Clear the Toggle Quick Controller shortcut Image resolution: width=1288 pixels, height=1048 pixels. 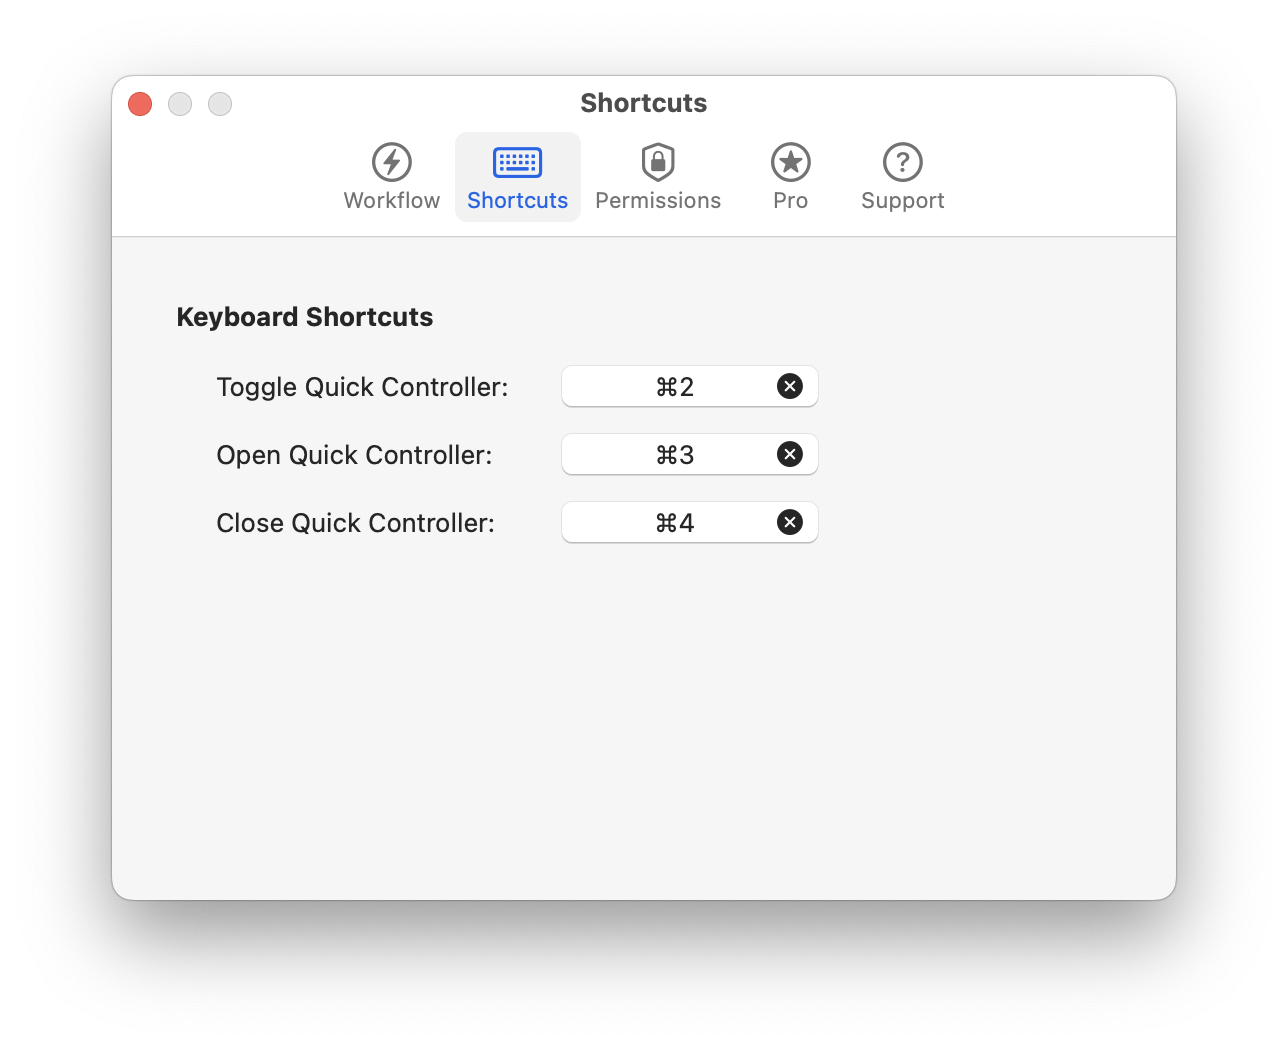pyautogui.click(x=790, y=387)
